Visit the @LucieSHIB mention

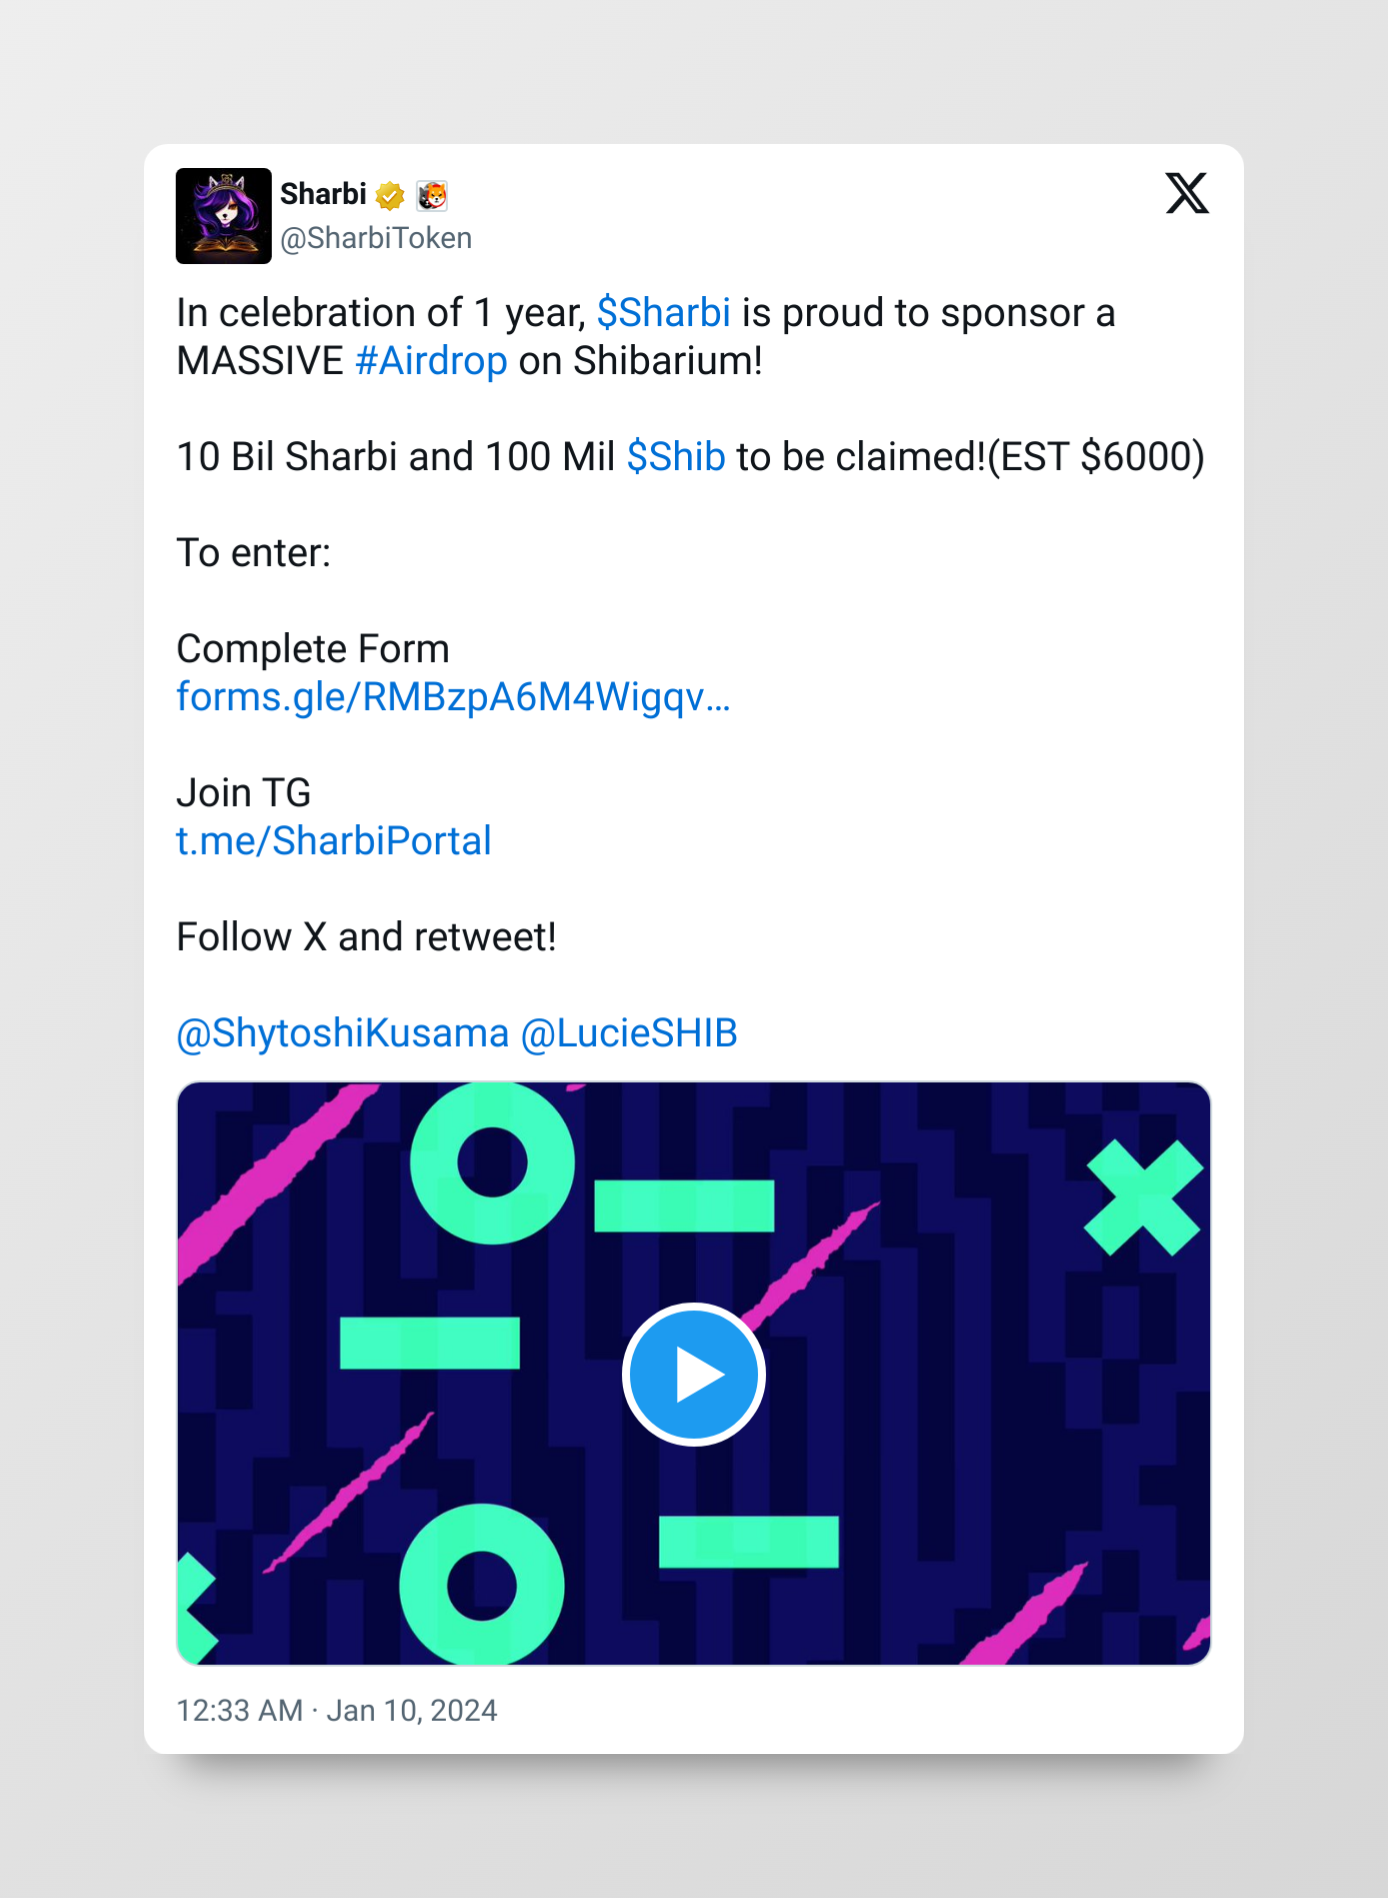[629, 1033]
